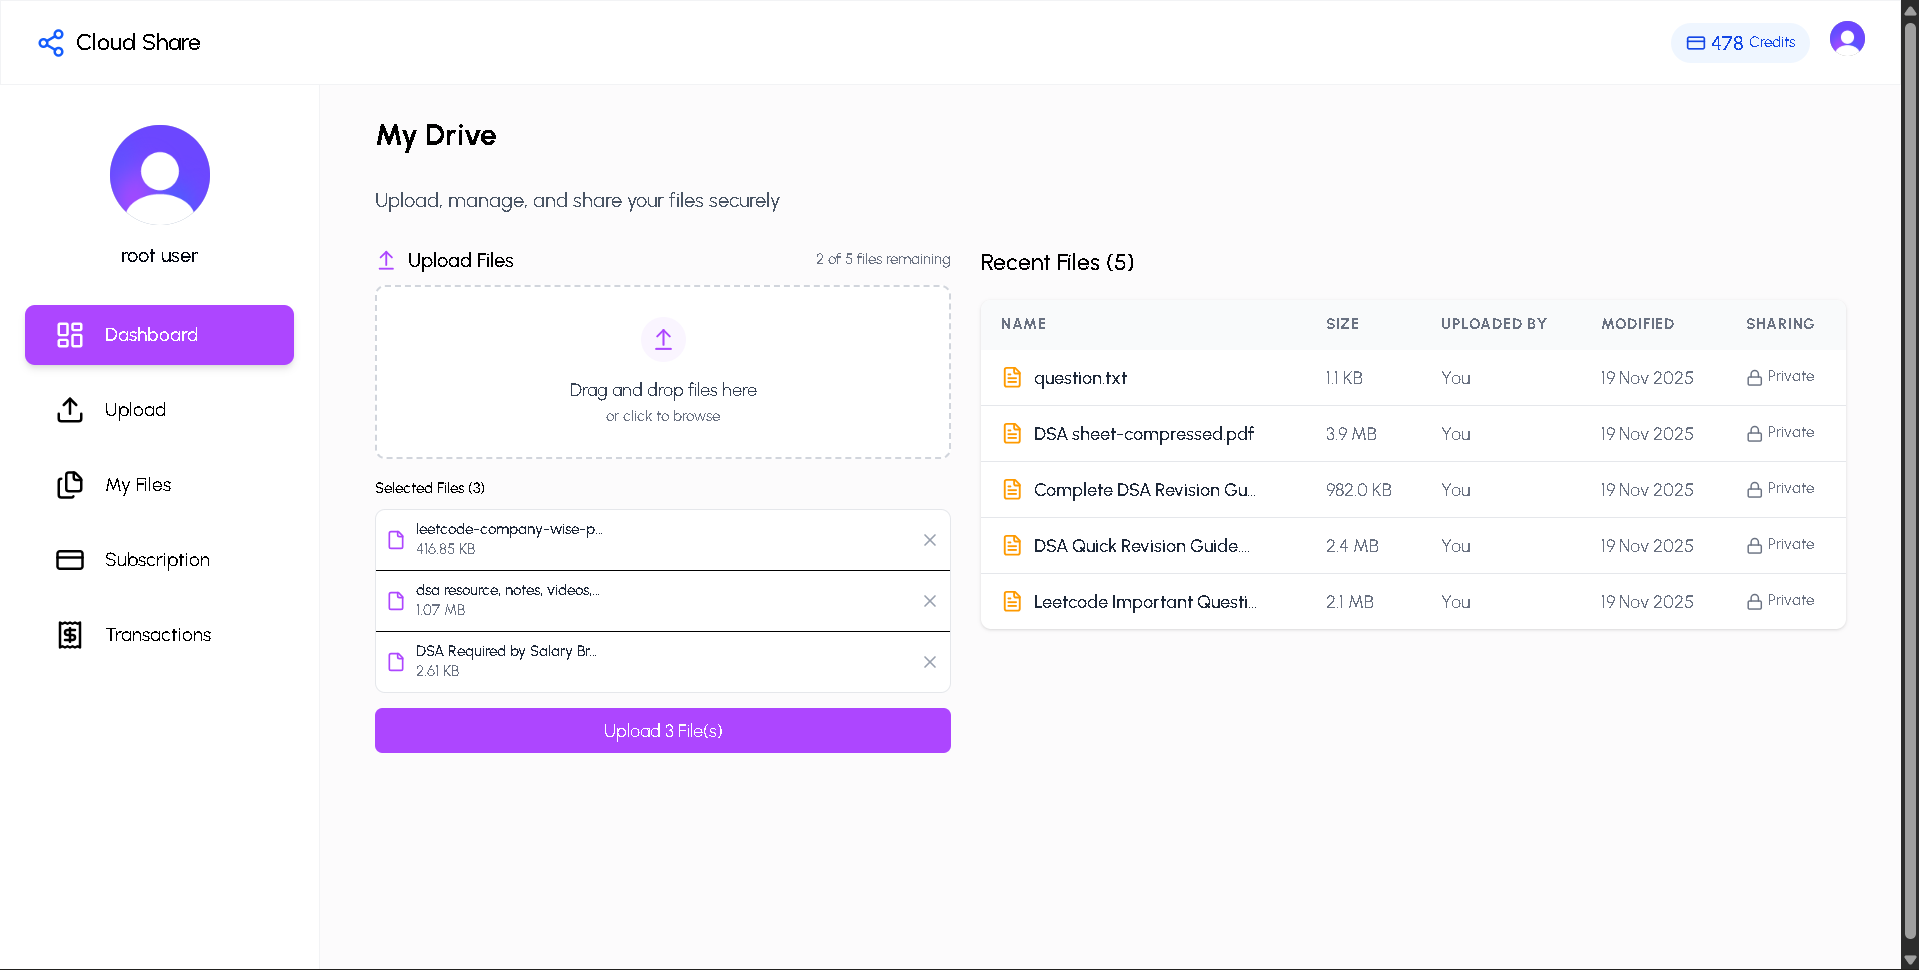The width and height of the screenshot is (1919, 970).
Task: Click document icon for DSA Quick Revision Guide
Action: pos(1012,546)
